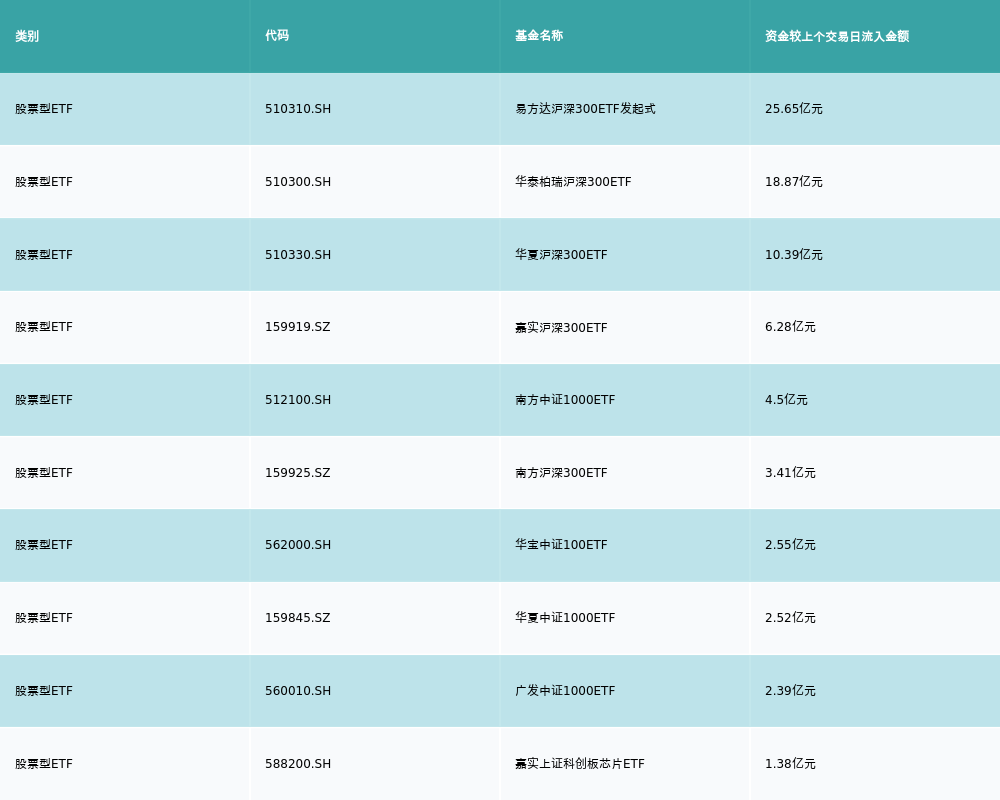Screen dimensions: 1000x800
Task: Click inflow amount 25.65亿元
Action: click(x=794, y=109)
